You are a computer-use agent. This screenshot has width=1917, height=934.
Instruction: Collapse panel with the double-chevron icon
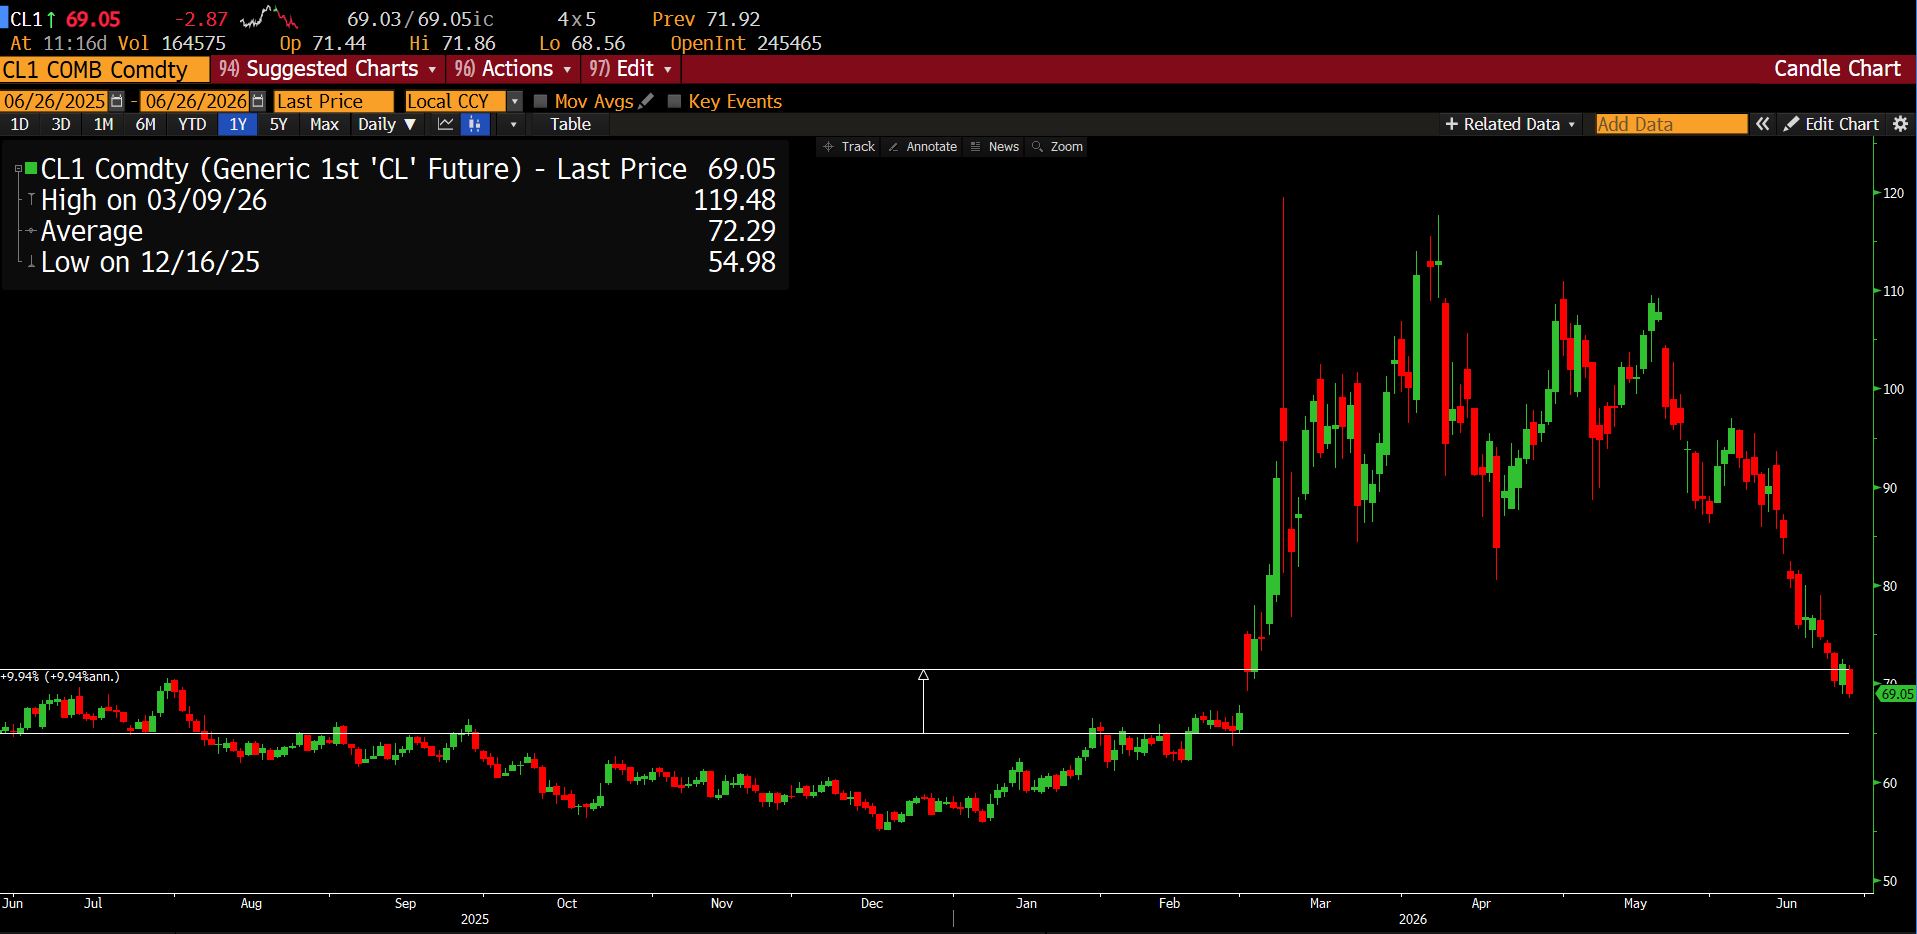tap(1762, 124)
